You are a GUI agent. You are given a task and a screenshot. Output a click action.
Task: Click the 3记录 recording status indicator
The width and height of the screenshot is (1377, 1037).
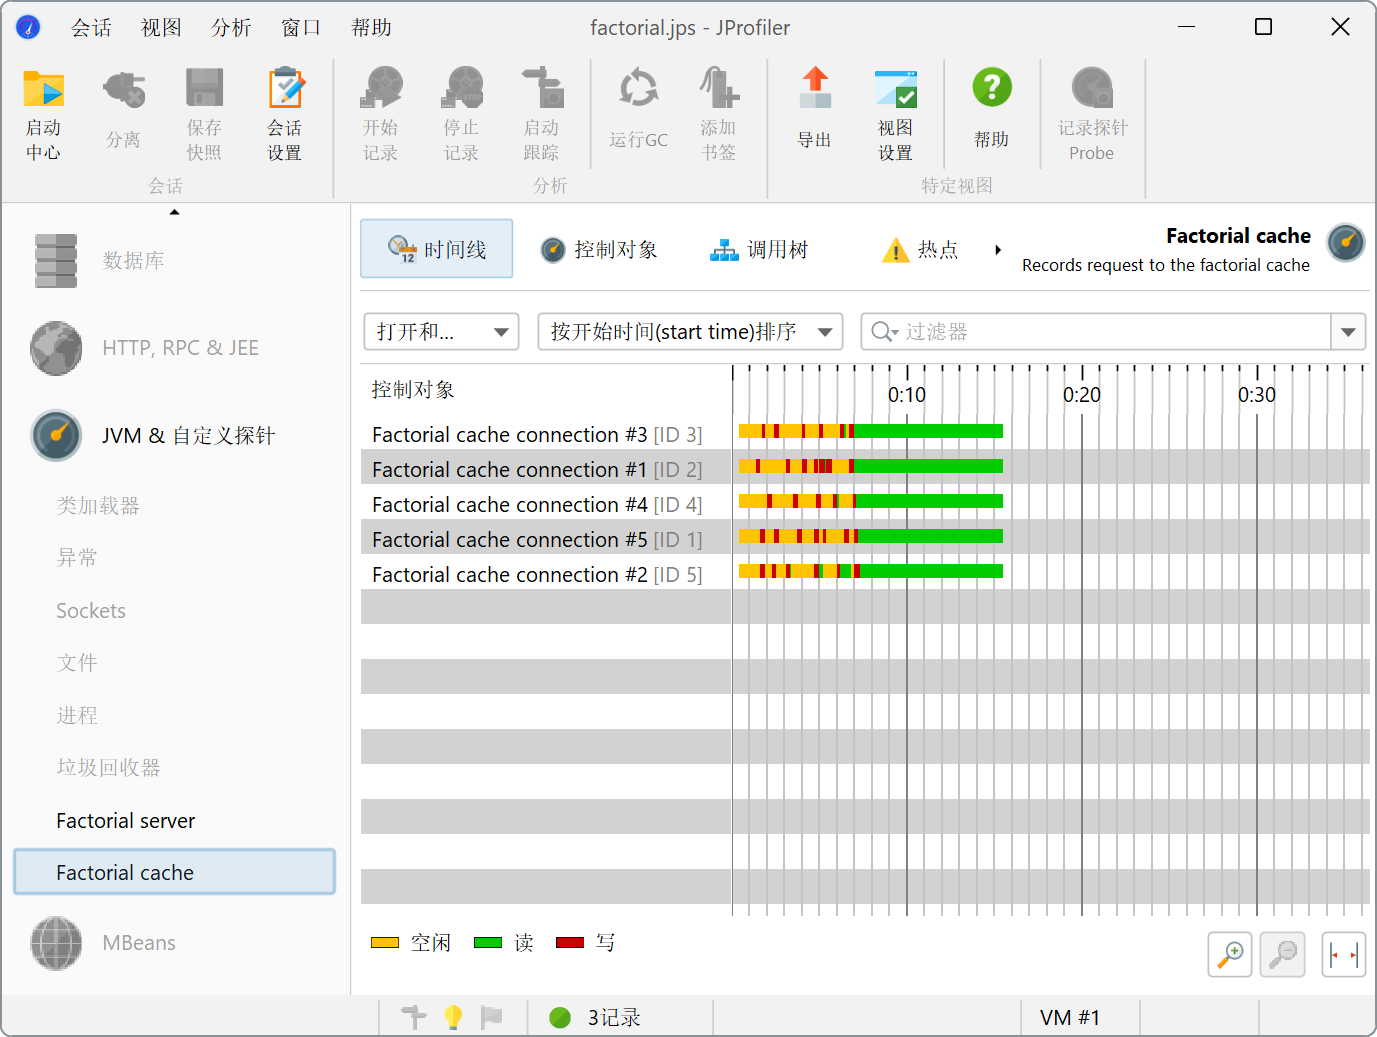point(596,1017)
